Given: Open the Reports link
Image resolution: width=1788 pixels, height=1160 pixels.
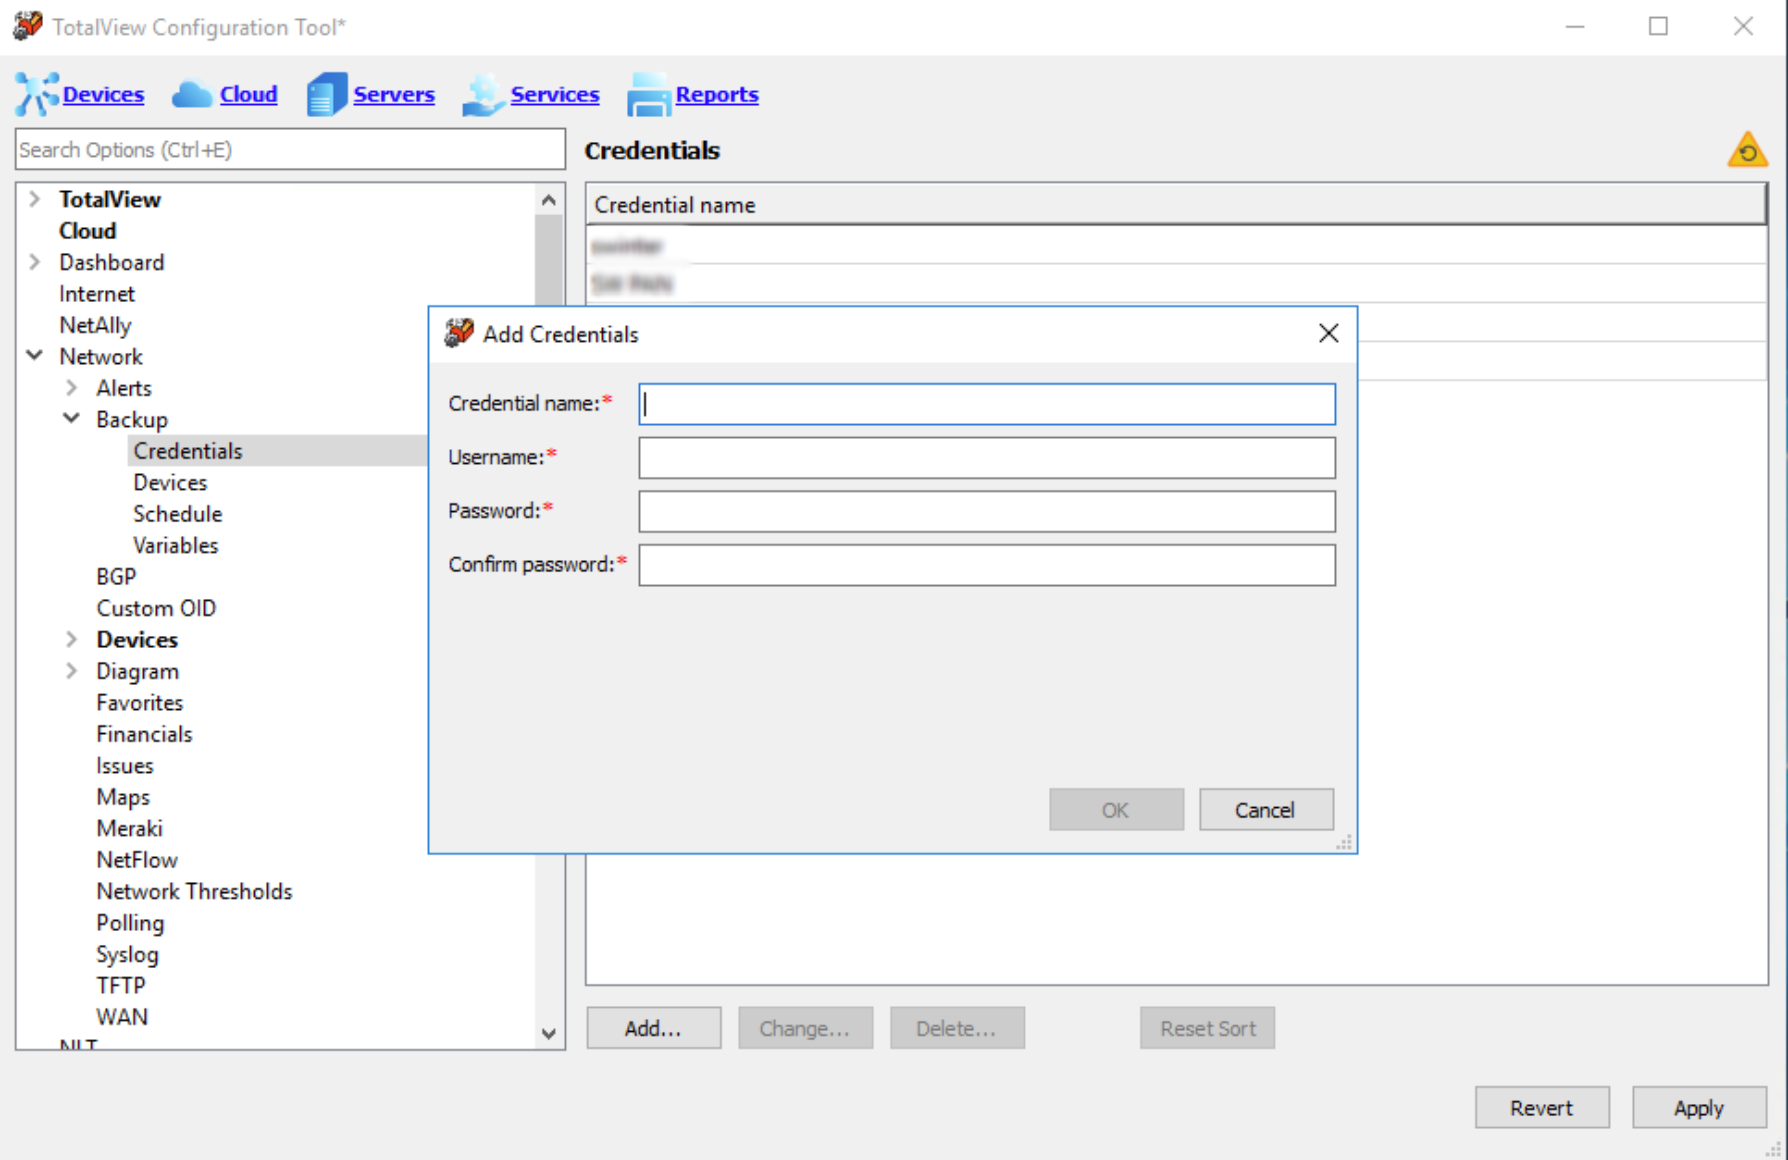Looking at the screenshot, I should (717, 94).
